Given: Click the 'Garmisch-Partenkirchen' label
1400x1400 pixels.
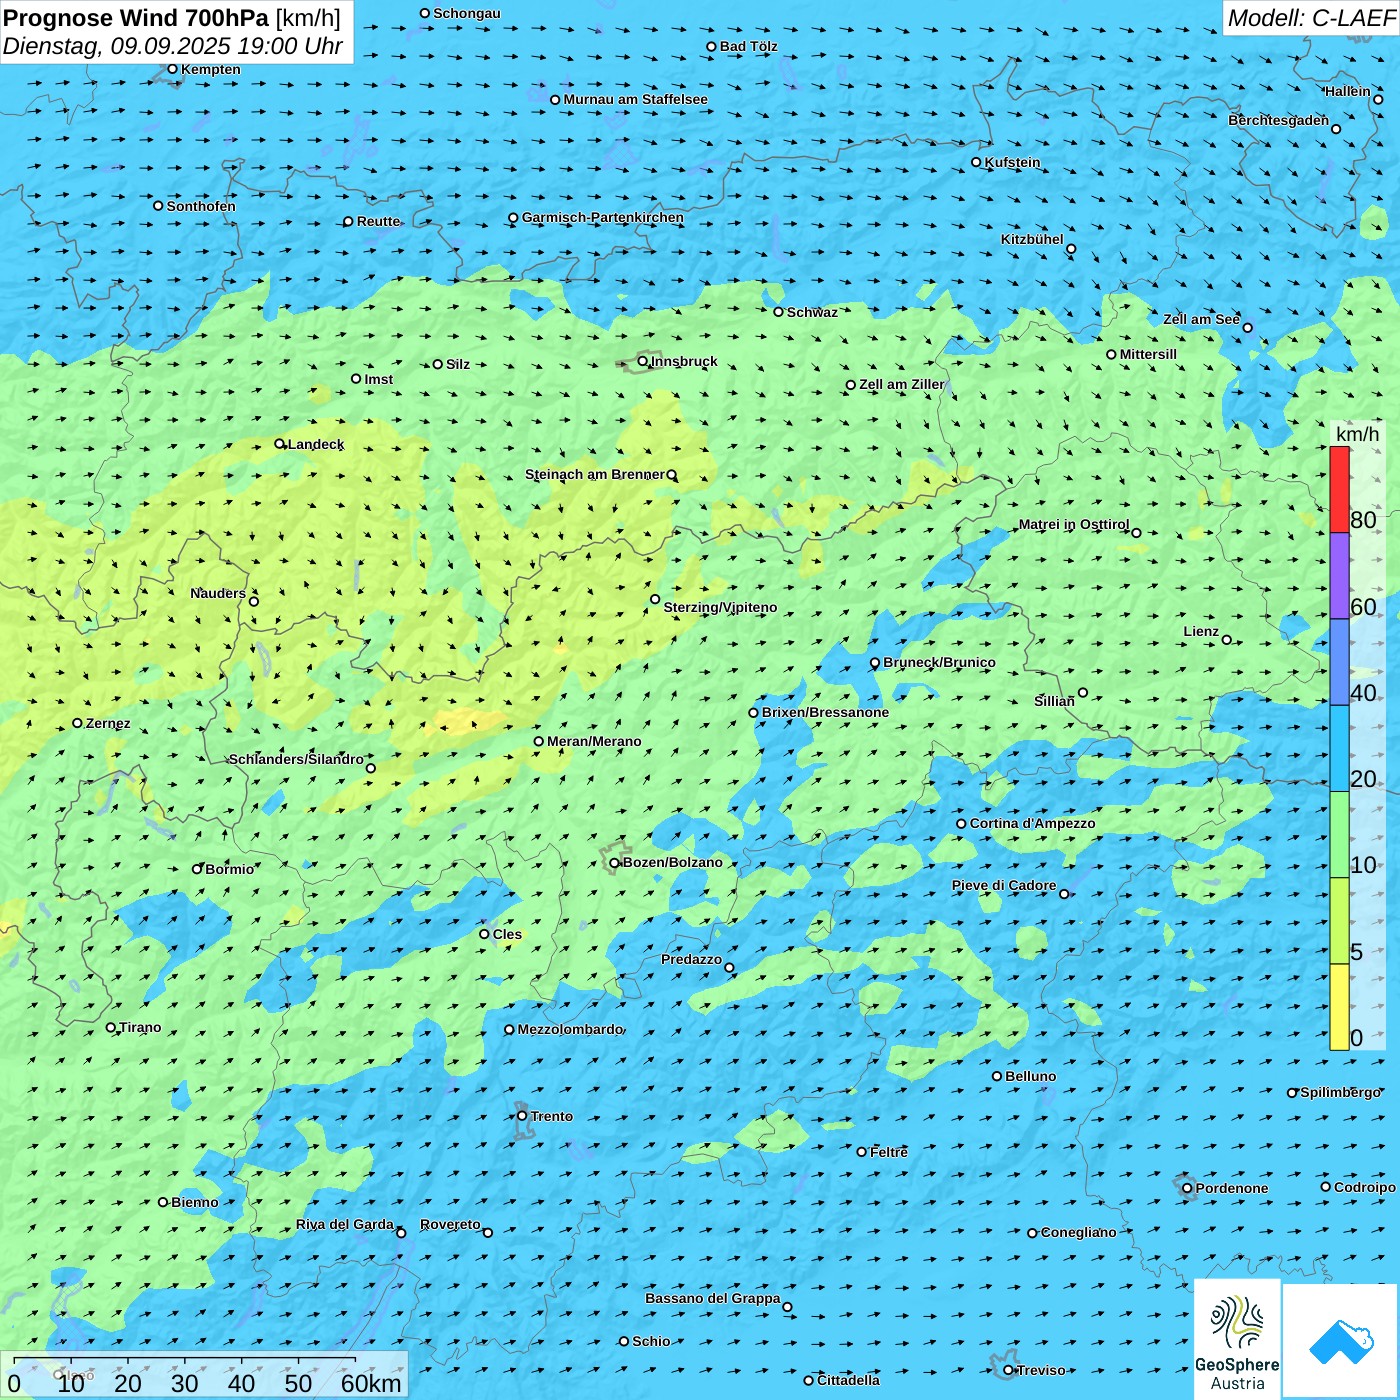Looking at the screenshot, I should point(603,217).
